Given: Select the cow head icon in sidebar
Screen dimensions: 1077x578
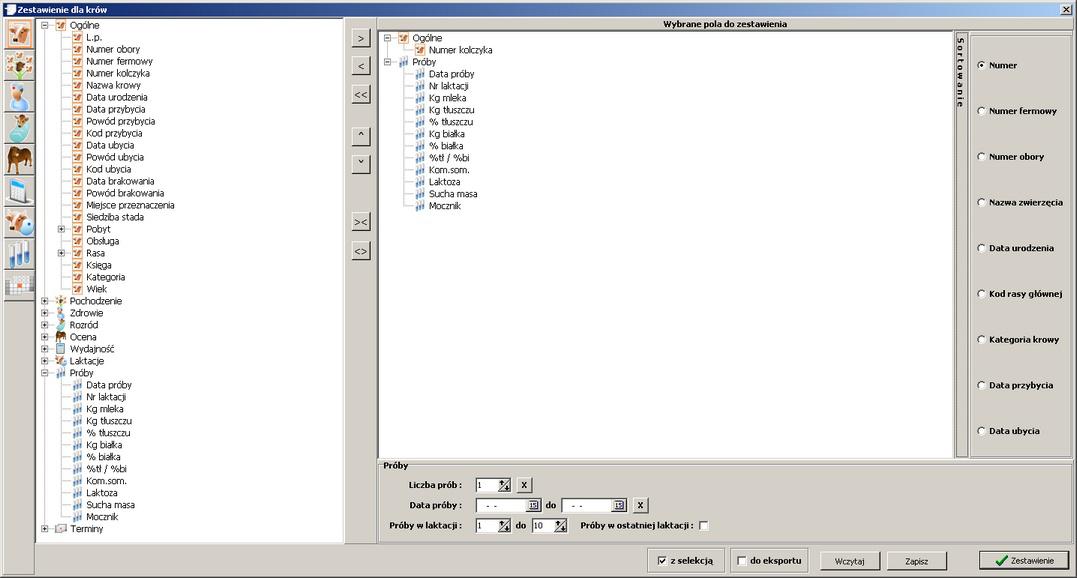Looking at the screenshot, I should [19, 34].
